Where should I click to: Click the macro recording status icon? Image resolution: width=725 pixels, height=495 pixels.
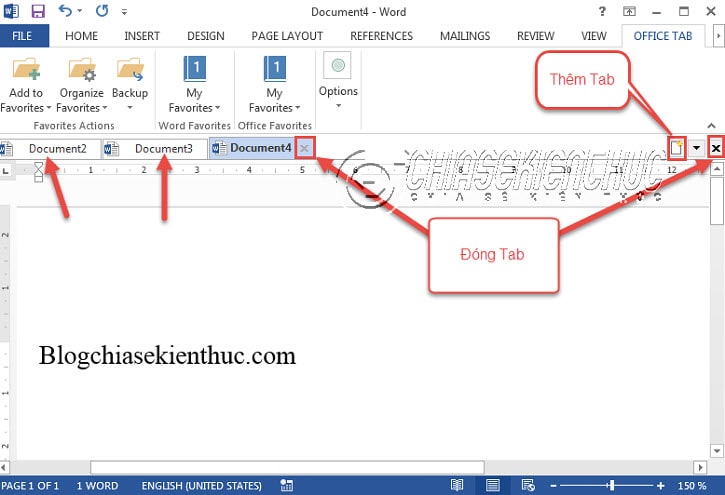click(286, 485)
